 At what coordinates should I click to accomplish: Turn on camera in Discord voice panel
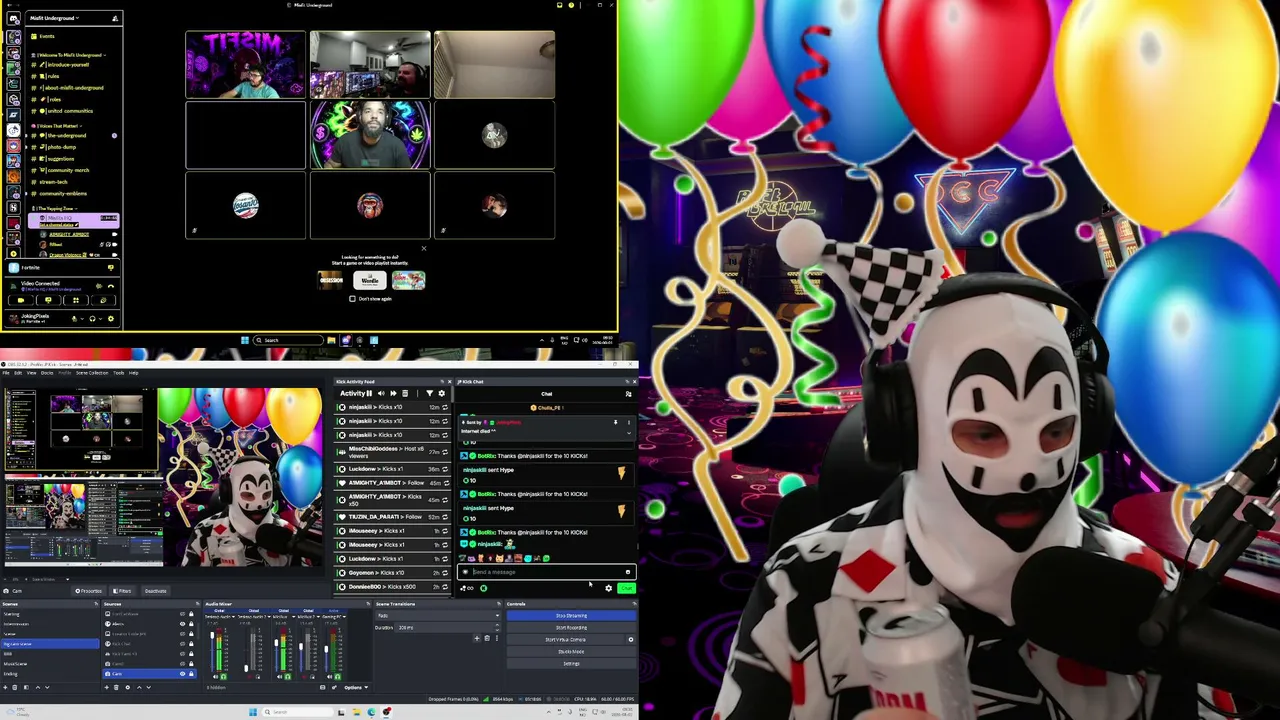pos(21,300)
